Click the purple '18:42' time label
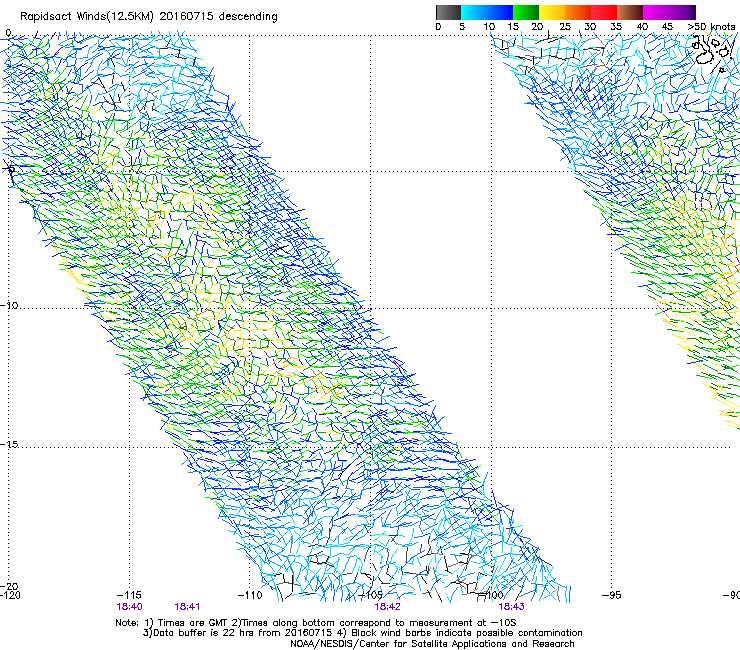 click(387, 607)
